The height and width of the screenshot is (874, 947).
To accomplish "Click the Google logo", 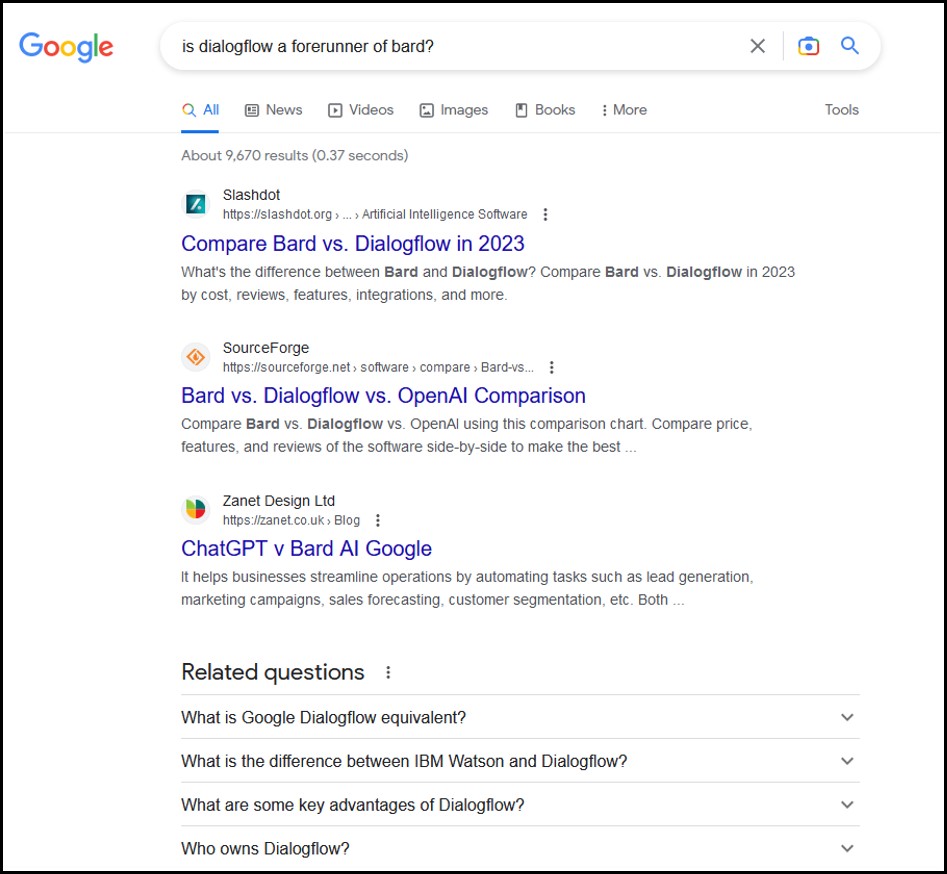I will coord(66,46).
